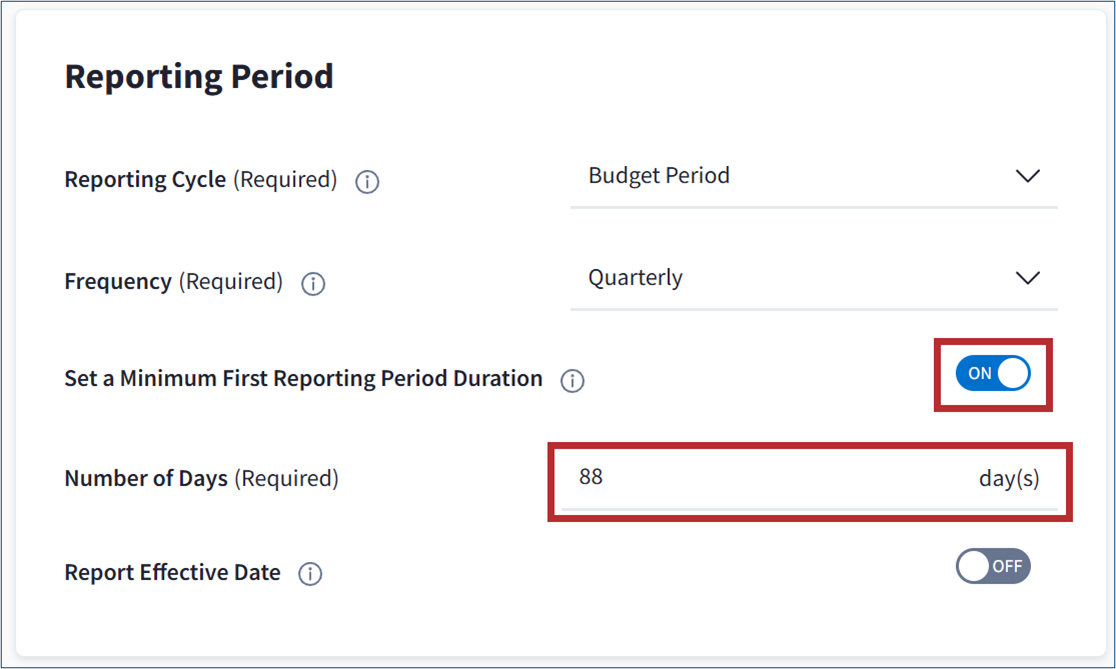Open the Frequency dropdown showing Quarterly

click(x=813, y=278)
